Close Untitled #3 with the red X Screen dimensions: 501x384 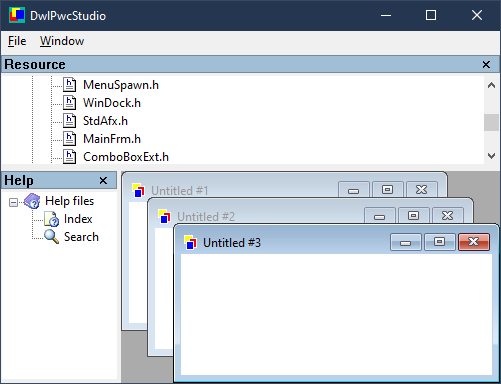[x=474, y=242]
